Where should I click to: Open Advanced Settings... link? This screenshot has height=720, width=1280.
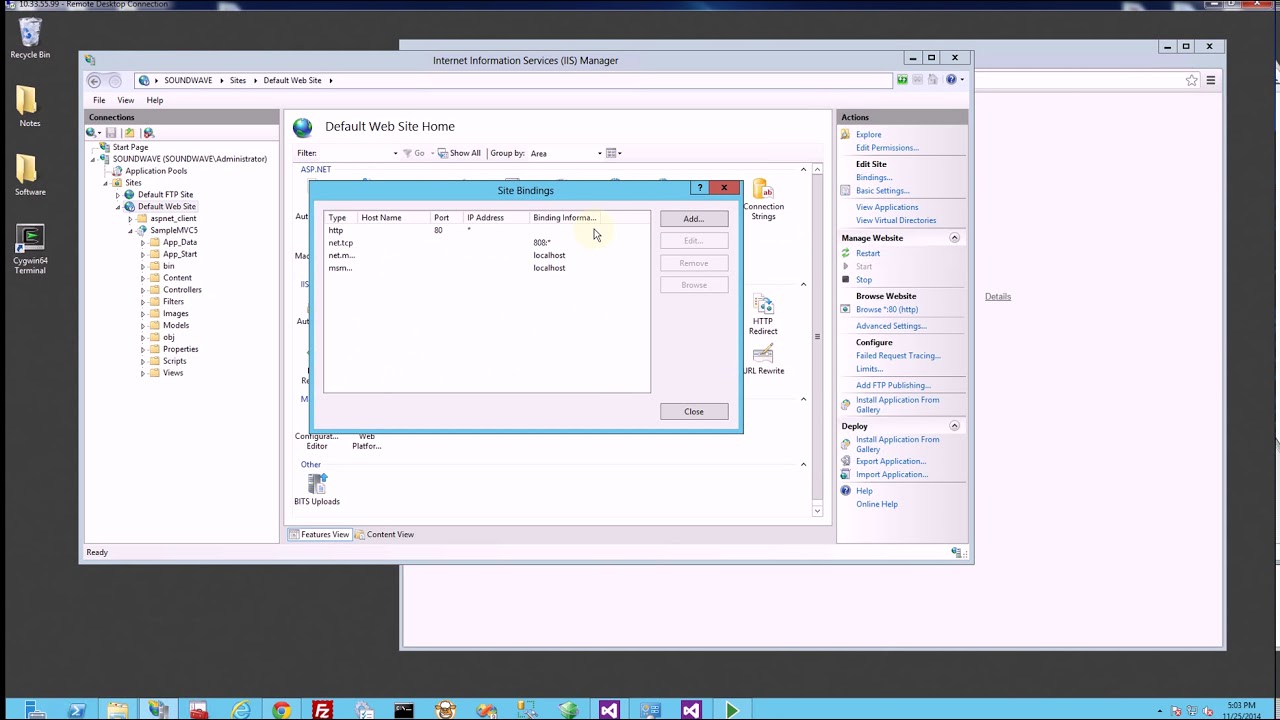click(891, 326)
